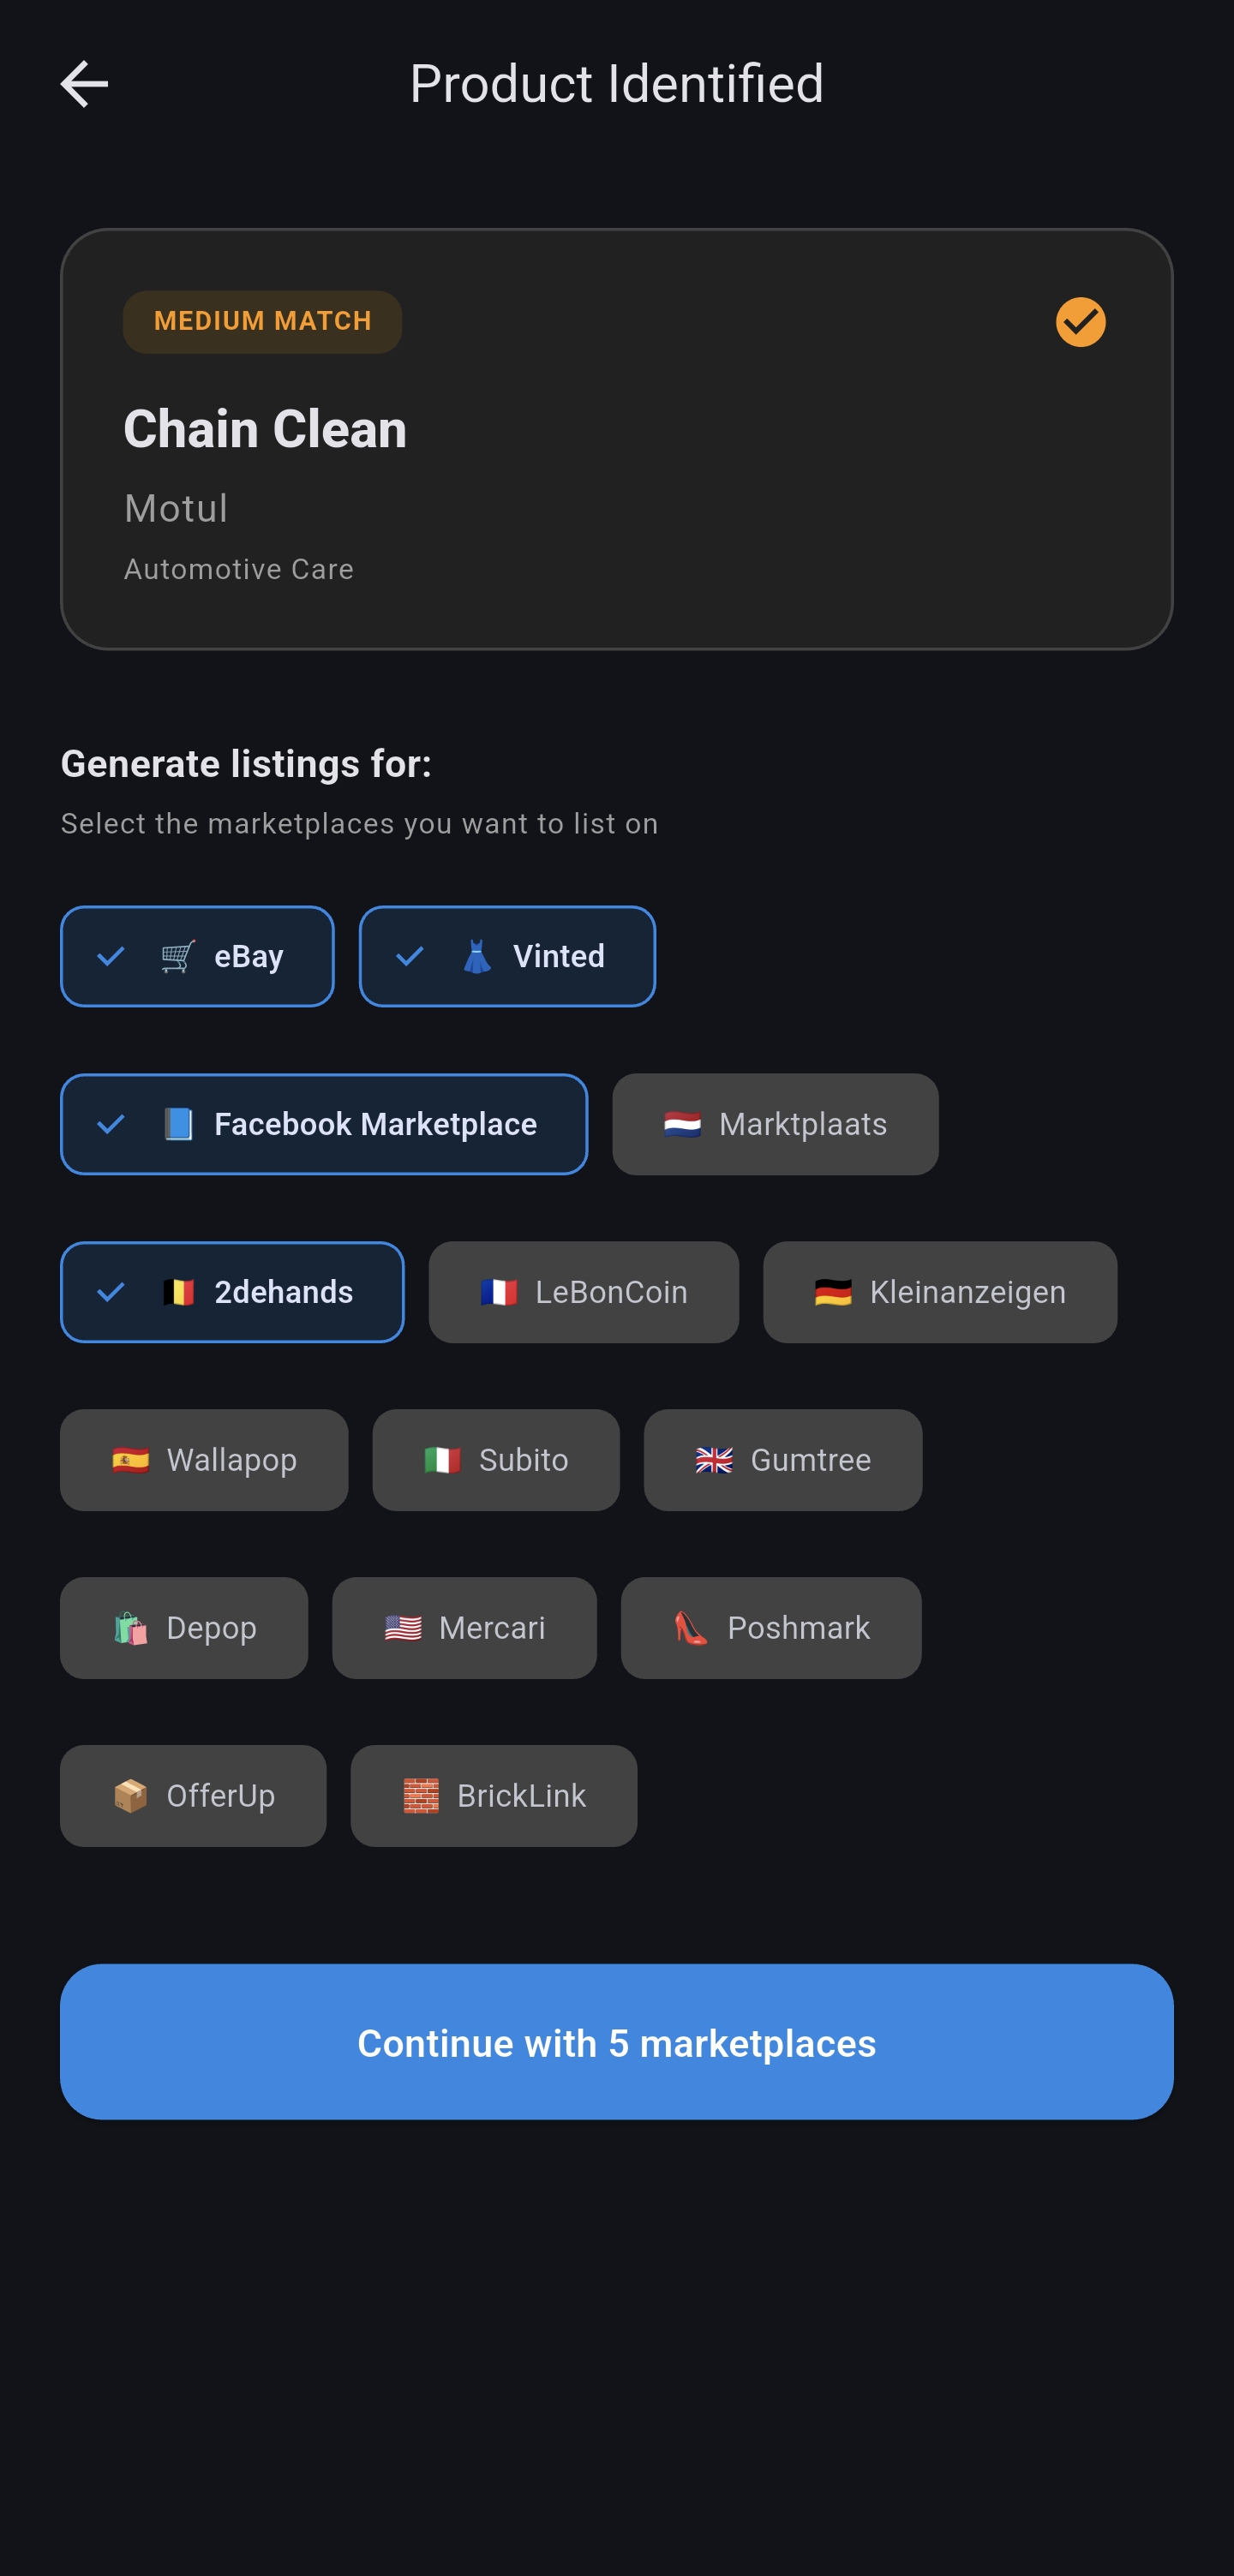The image size is (1234, 2576).
Task: Select the Subito marketplace
Action: pos(496,1460)
